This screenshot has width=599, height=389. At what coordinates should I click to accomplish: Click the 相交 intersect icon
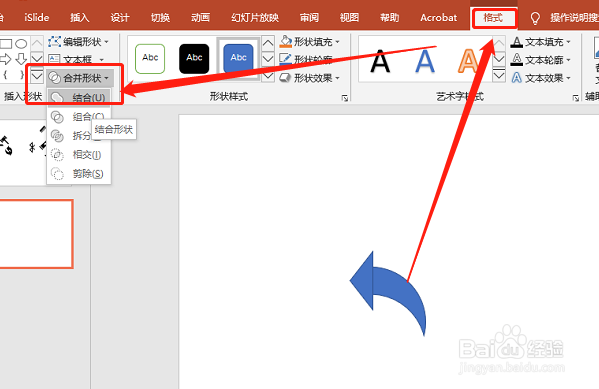[57, 155]
